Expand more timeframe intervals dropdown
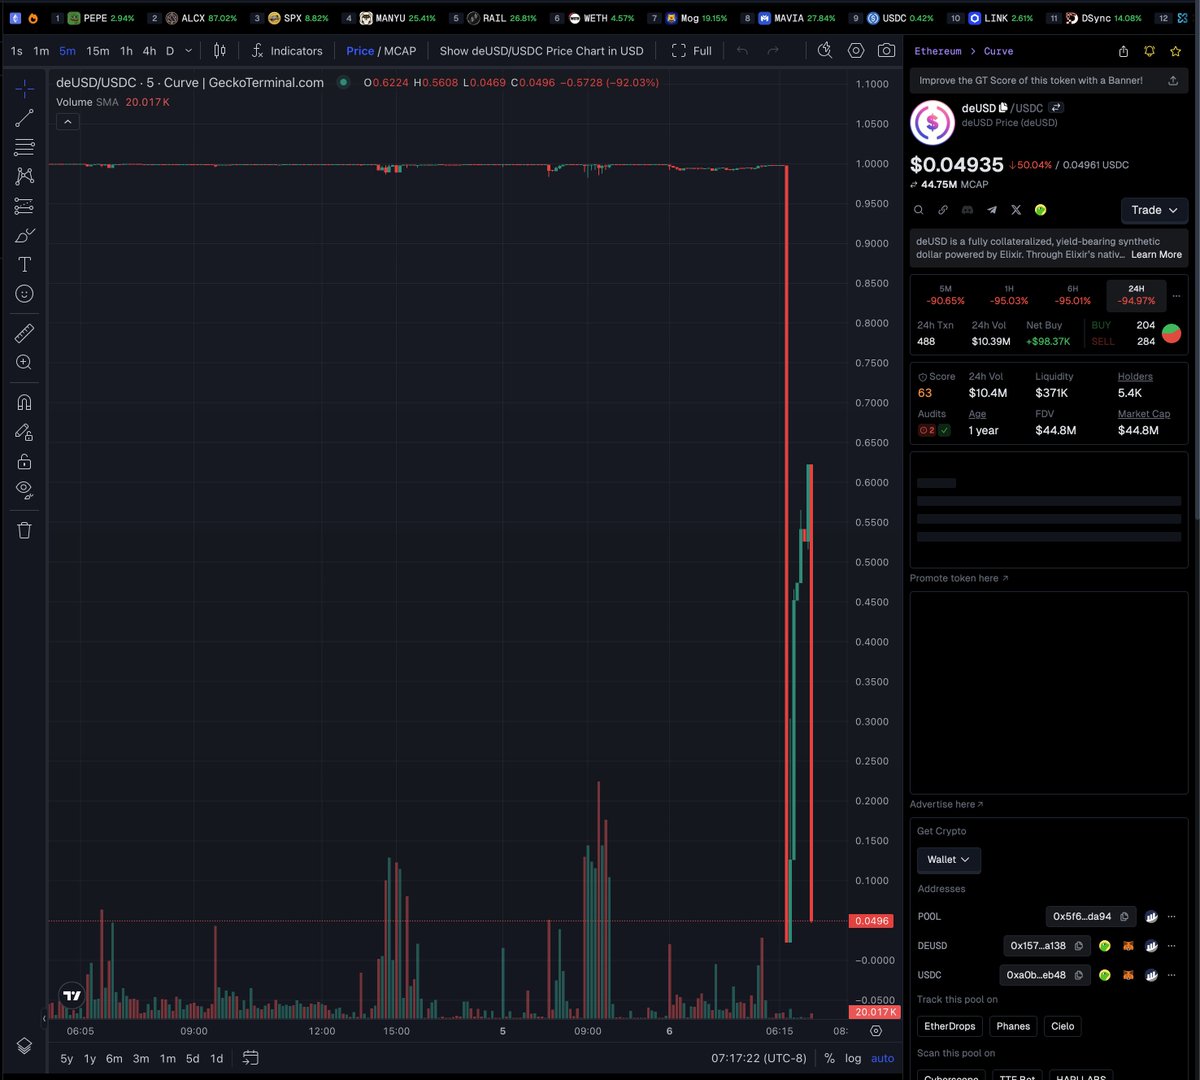1200x1080 pixels. point(188,51)
